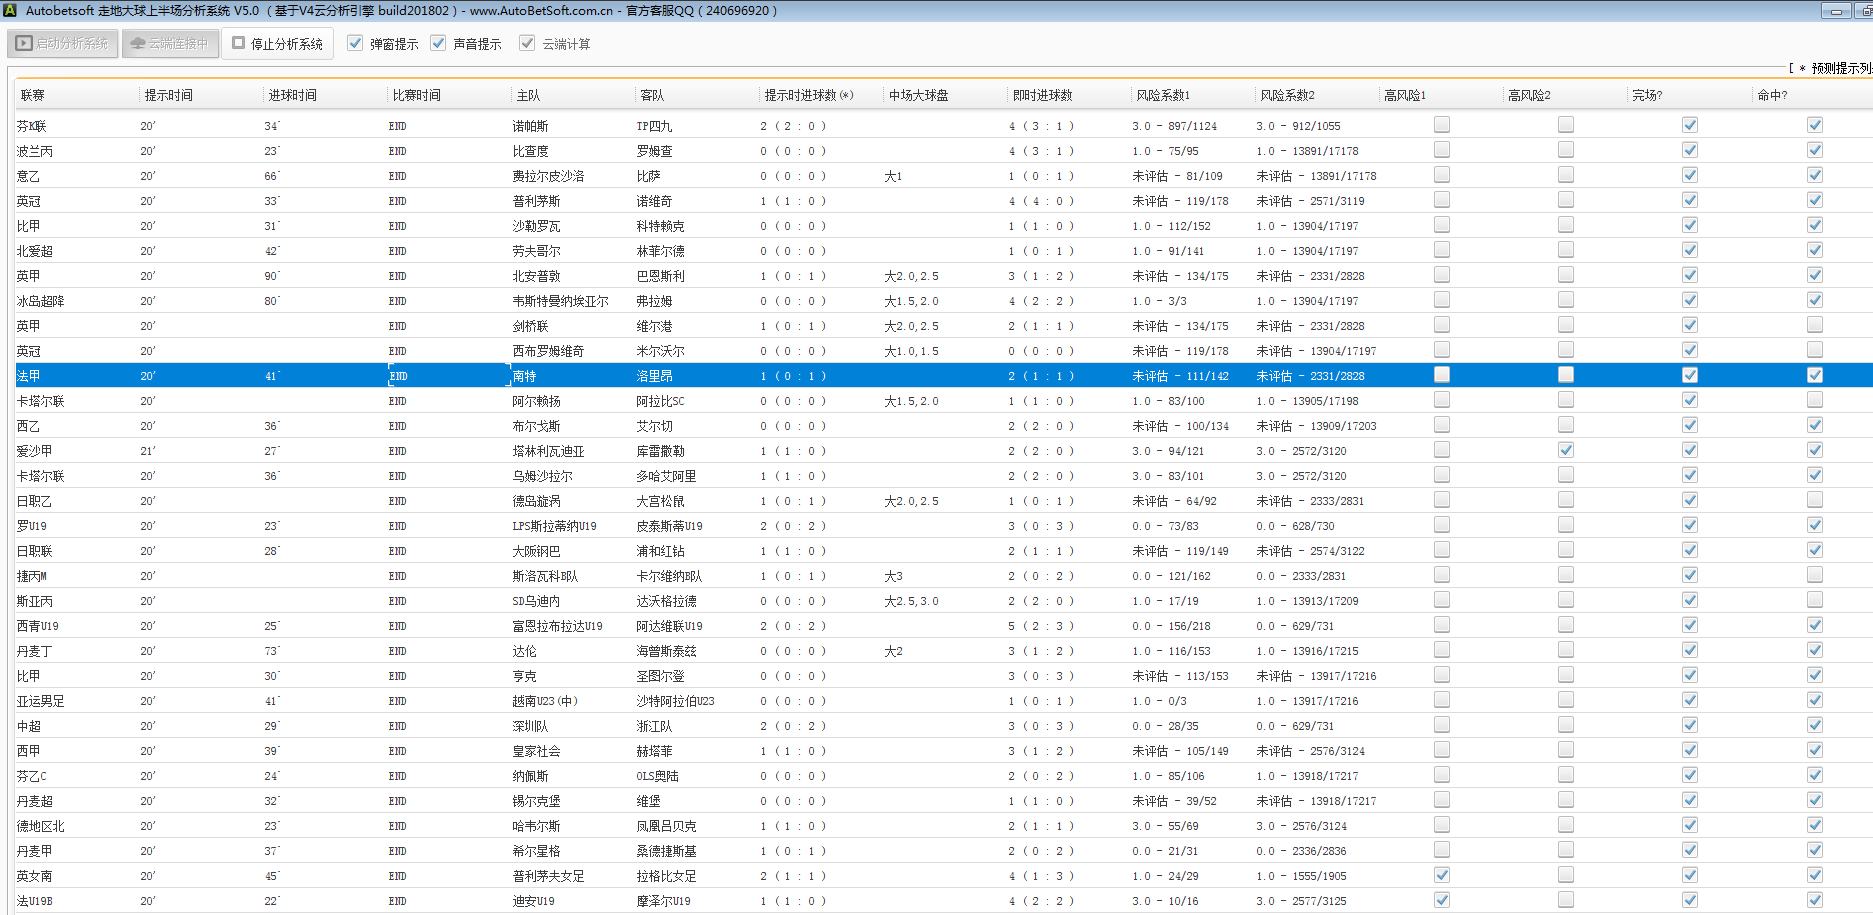
Task: Click the 风险系数1 column header
Action: pos(1163,95)
